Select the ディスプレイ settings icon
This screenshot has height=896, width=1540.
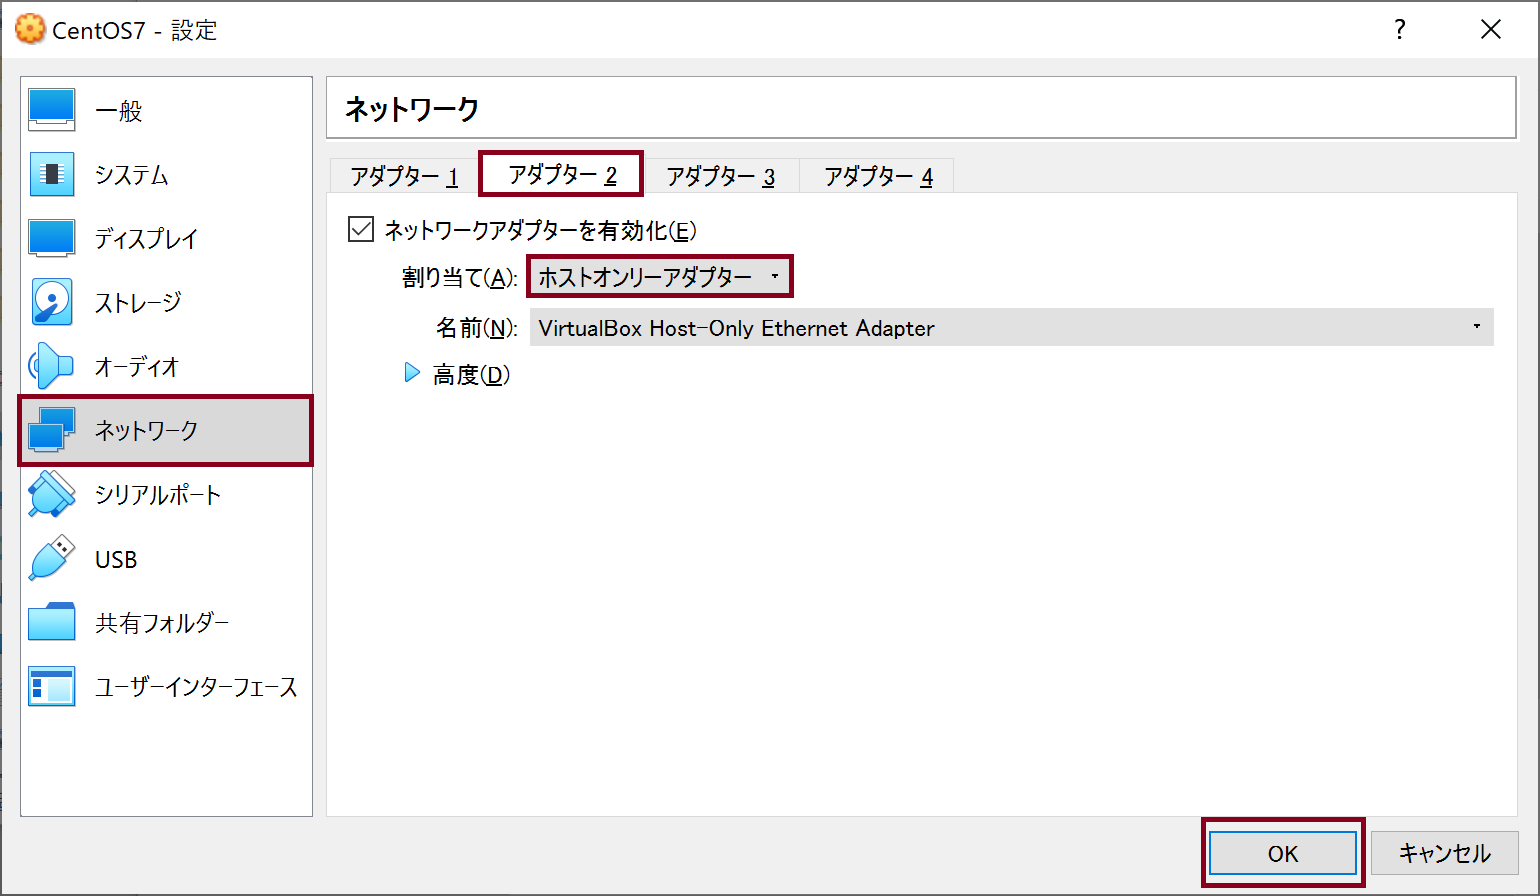(51, 238)
